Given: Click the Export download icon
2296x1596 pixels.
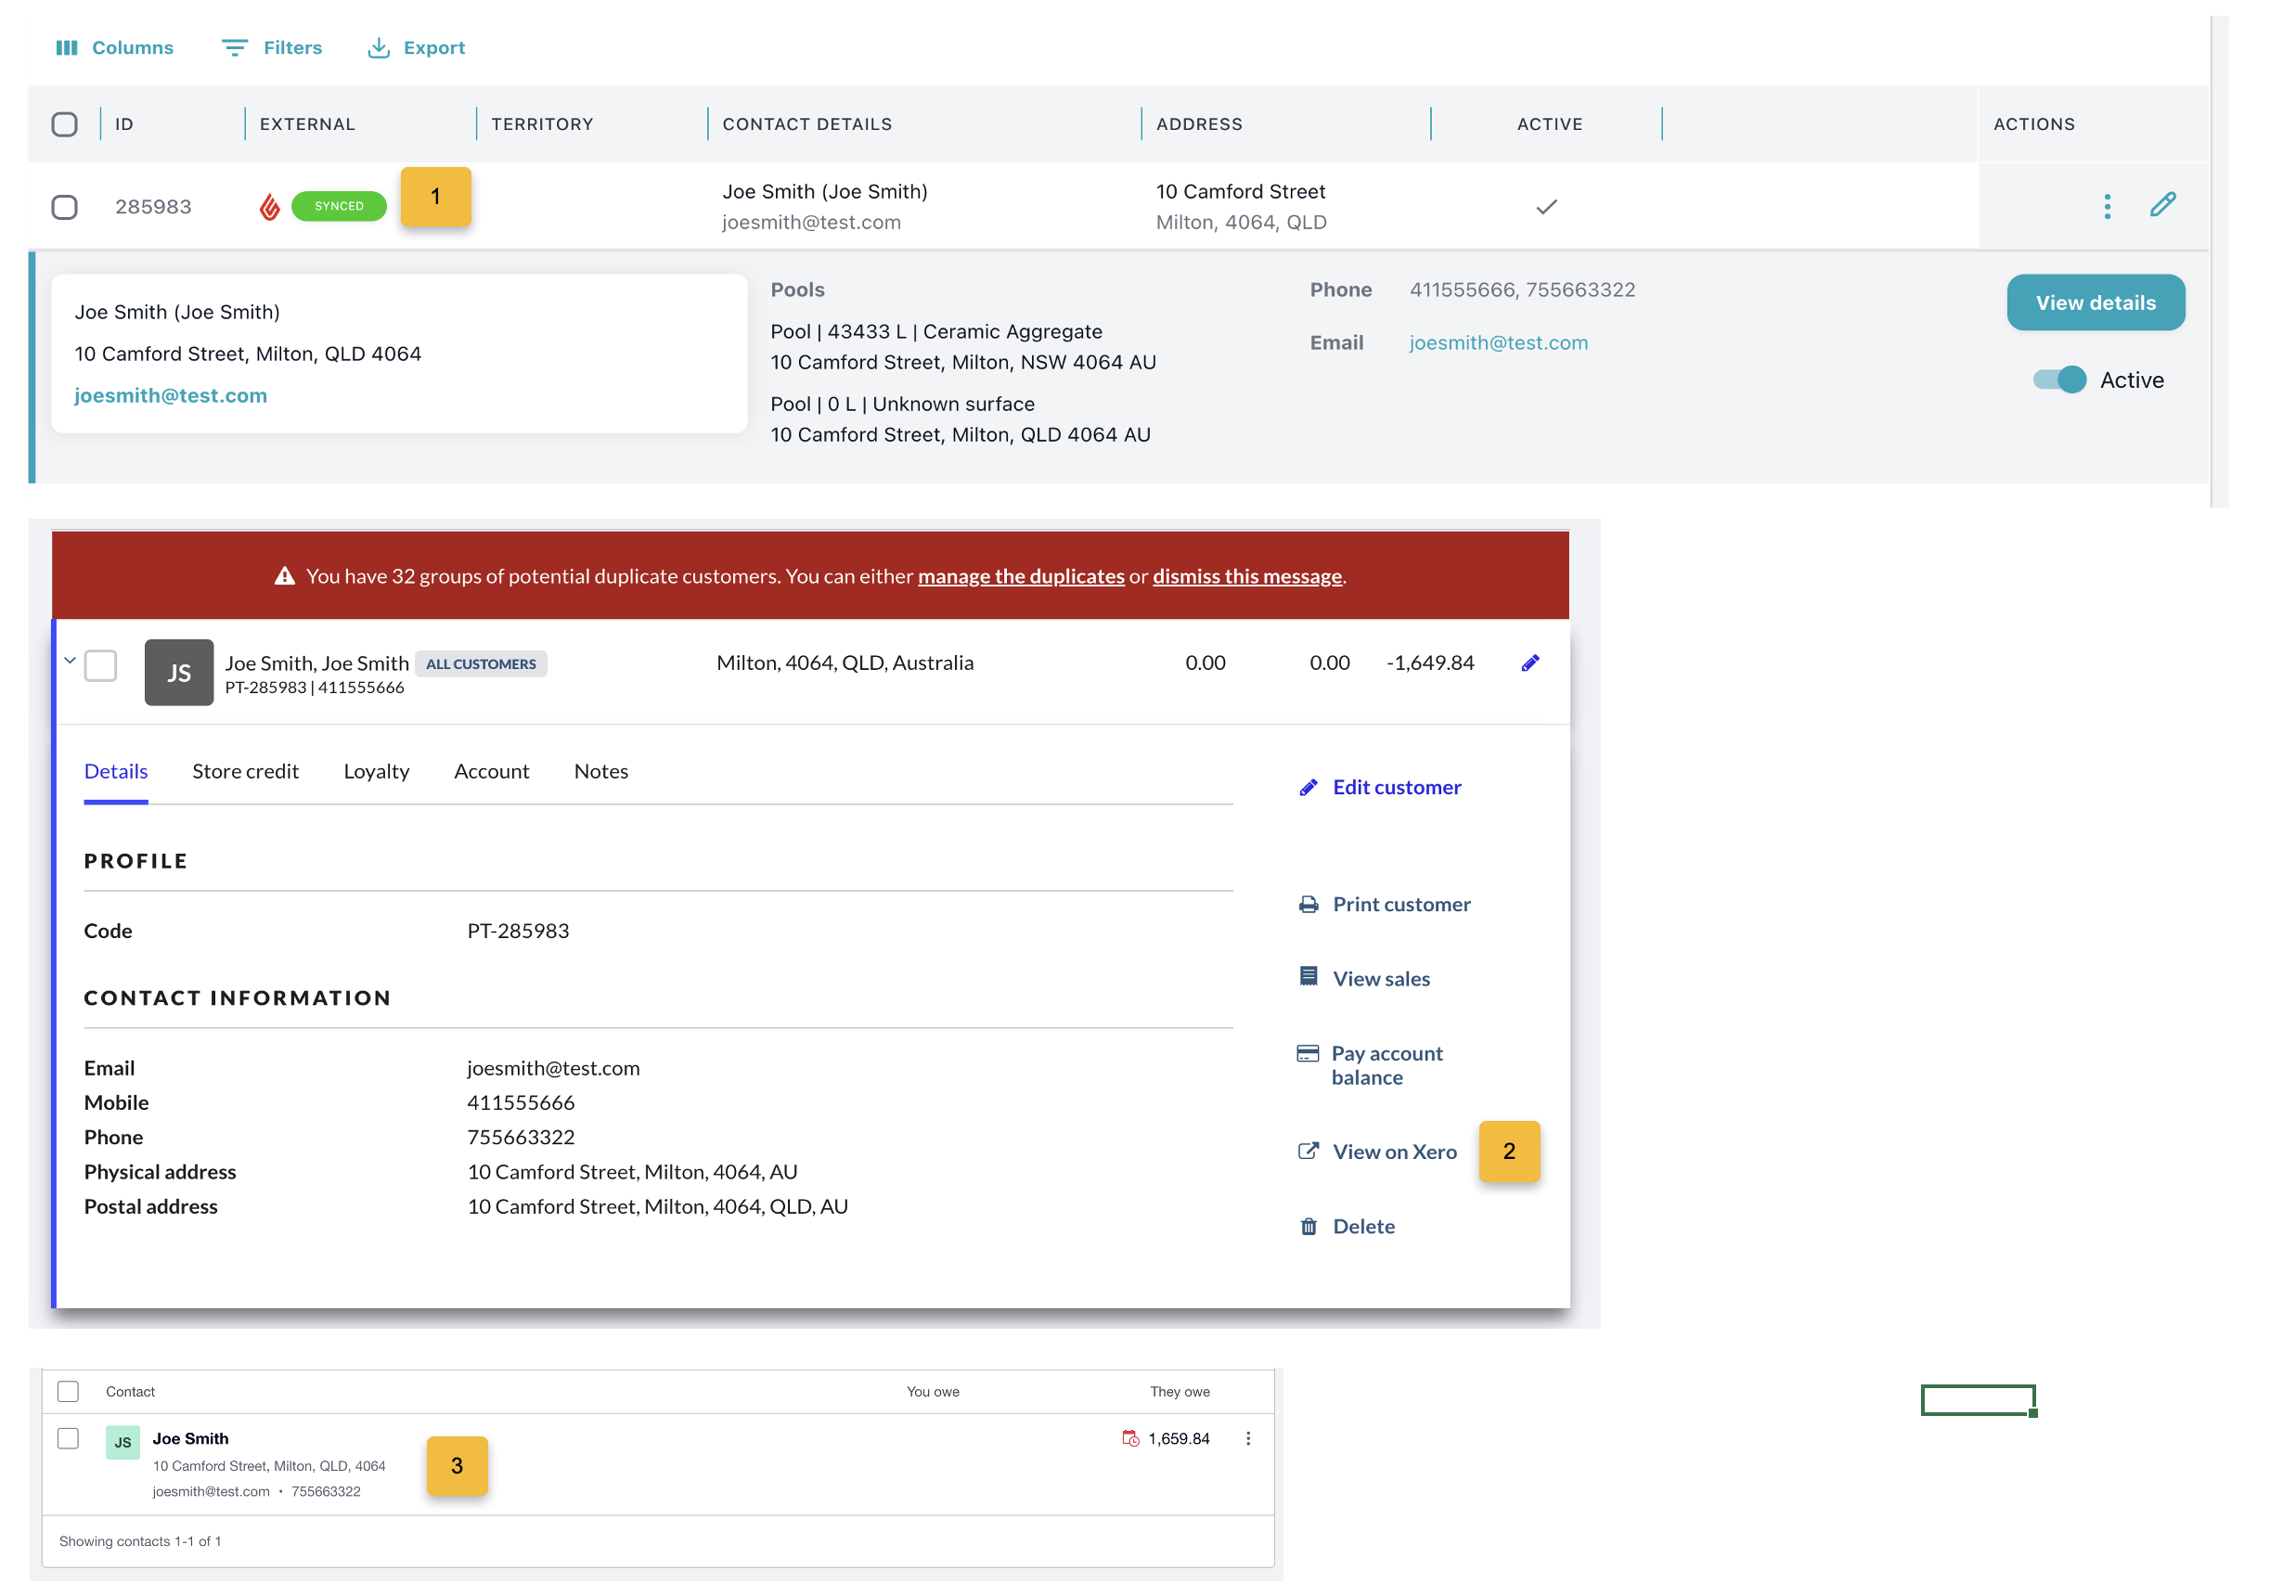Looking at the screenshot, I should [378, 48].
